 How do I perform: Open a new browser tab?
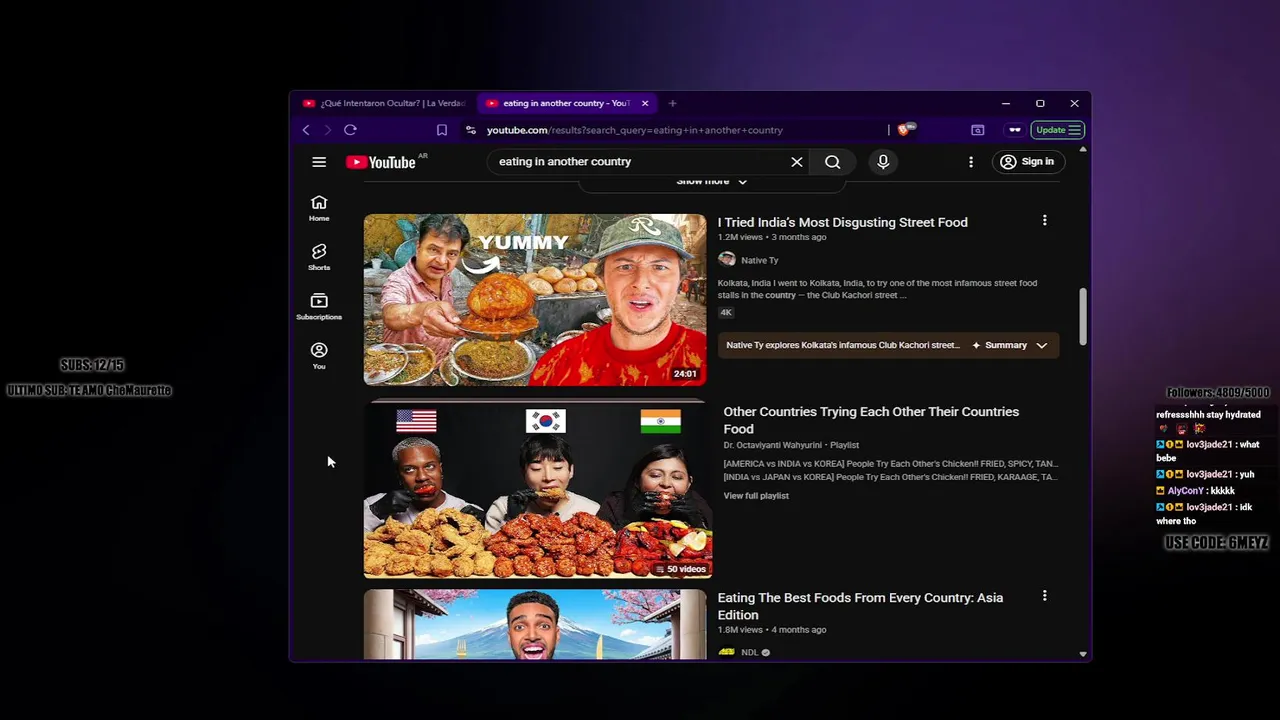tap(672, 103)
